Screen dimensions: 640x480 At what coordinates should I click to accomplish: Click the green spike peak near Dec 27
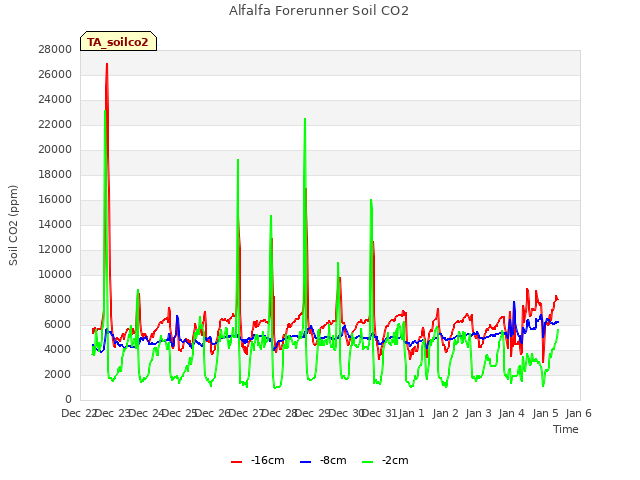(238, 160)
